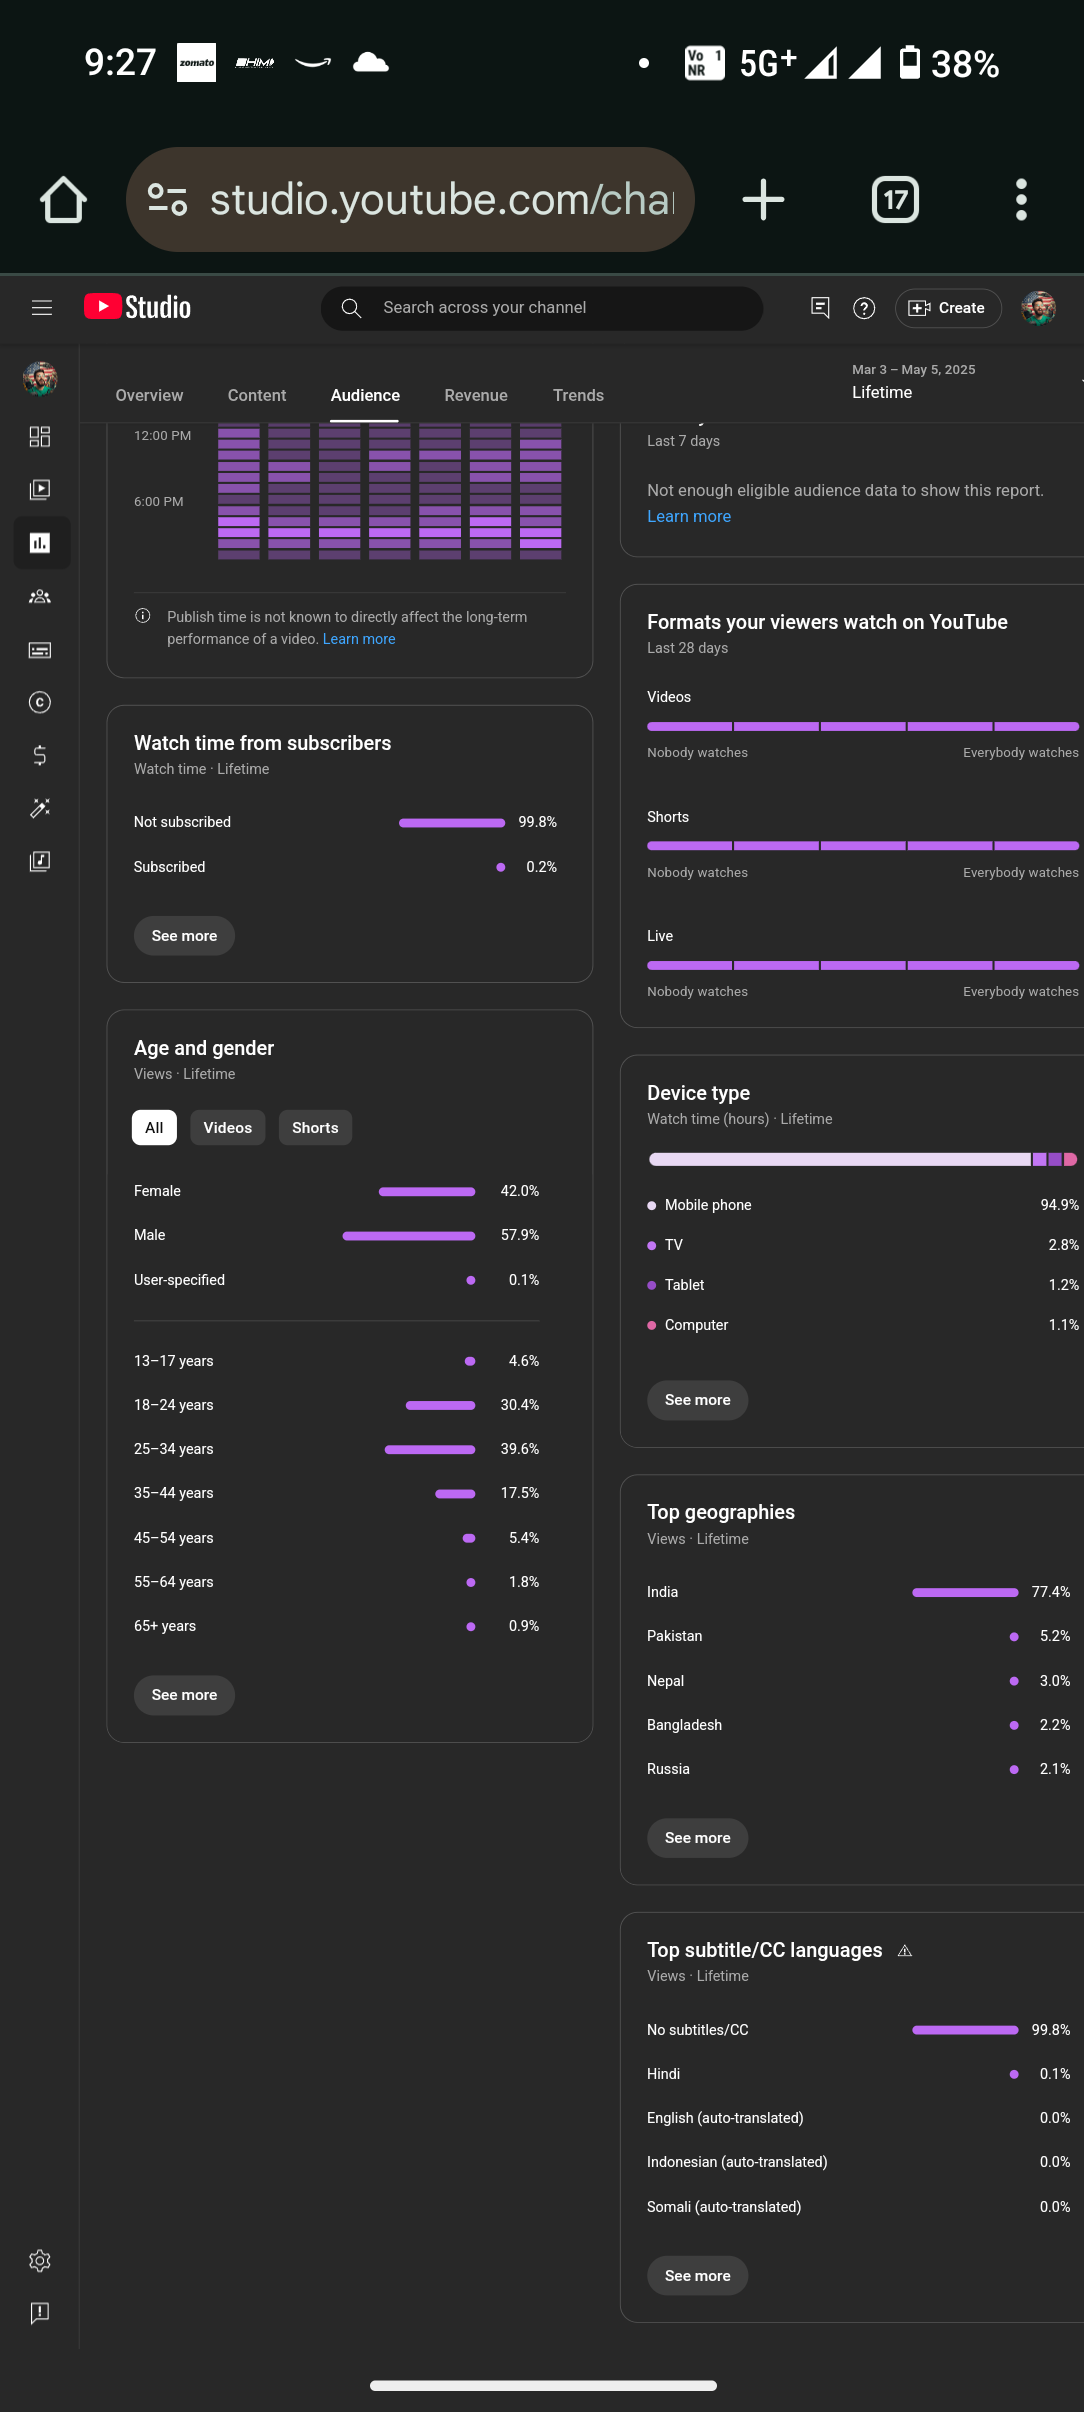Open Learn more link about audience data
This screenshot has height=2412, width=1084.
click(689, 516)
